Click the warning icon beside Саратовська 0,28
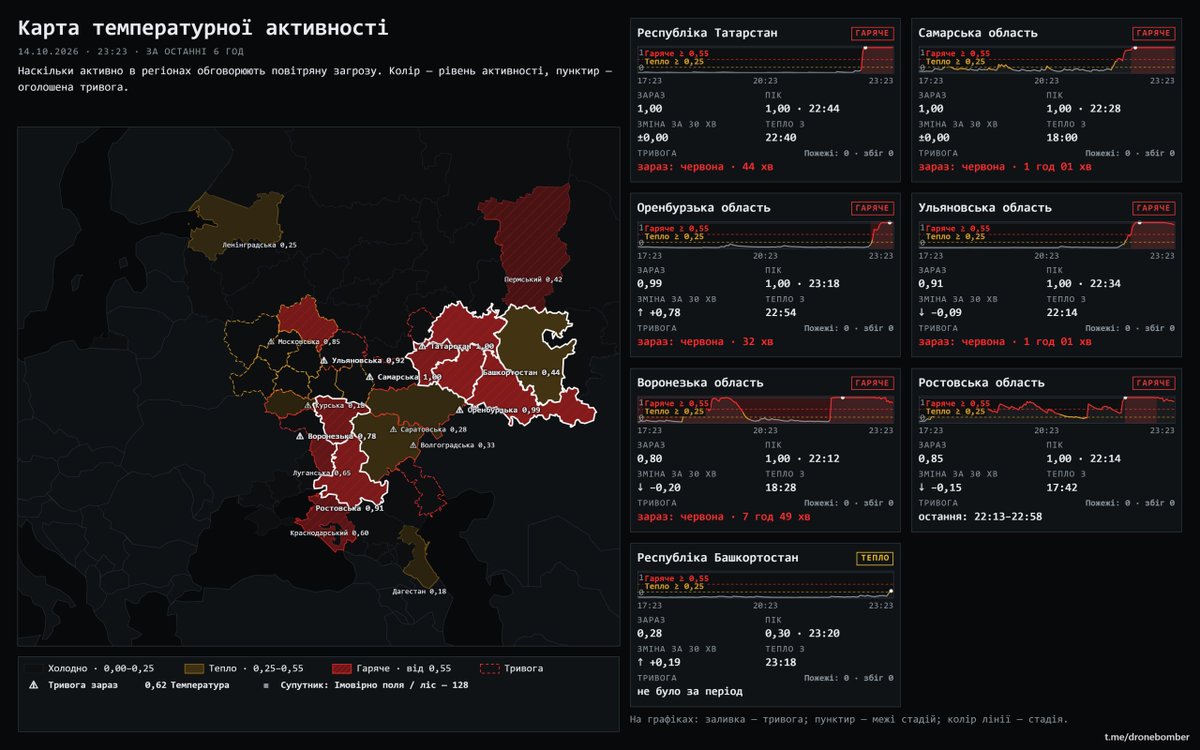Screen dimensions: 1200x750 393,429
